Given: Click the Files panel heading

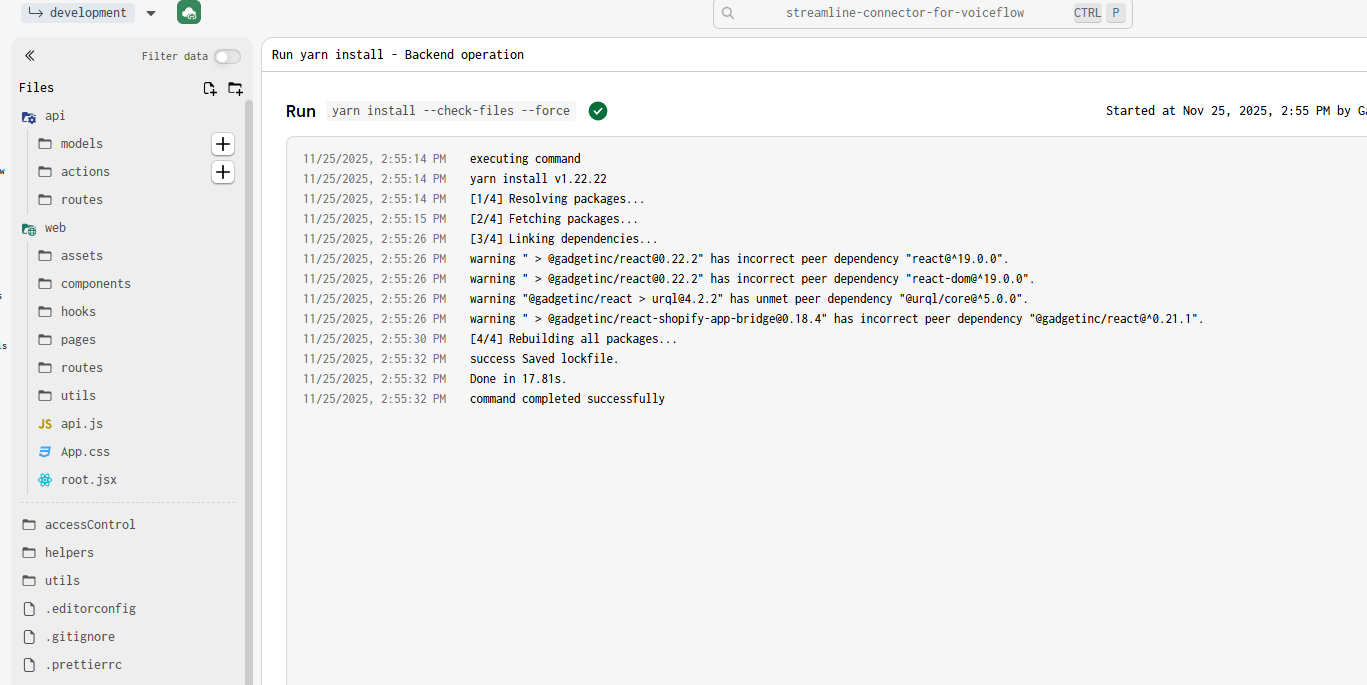Looking at the screenshot, I should (37, 88).
